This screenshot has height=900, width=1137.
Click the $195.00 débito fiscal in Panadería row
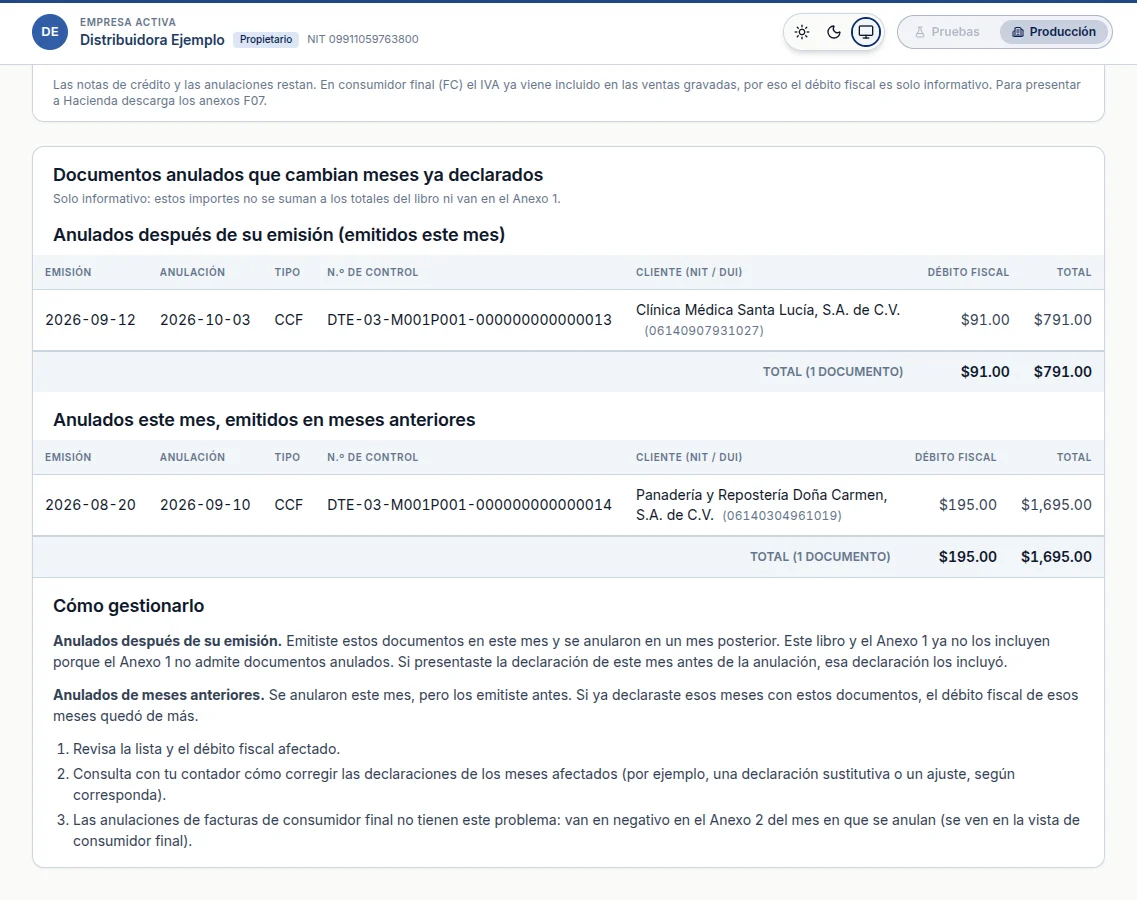point(967,505)
